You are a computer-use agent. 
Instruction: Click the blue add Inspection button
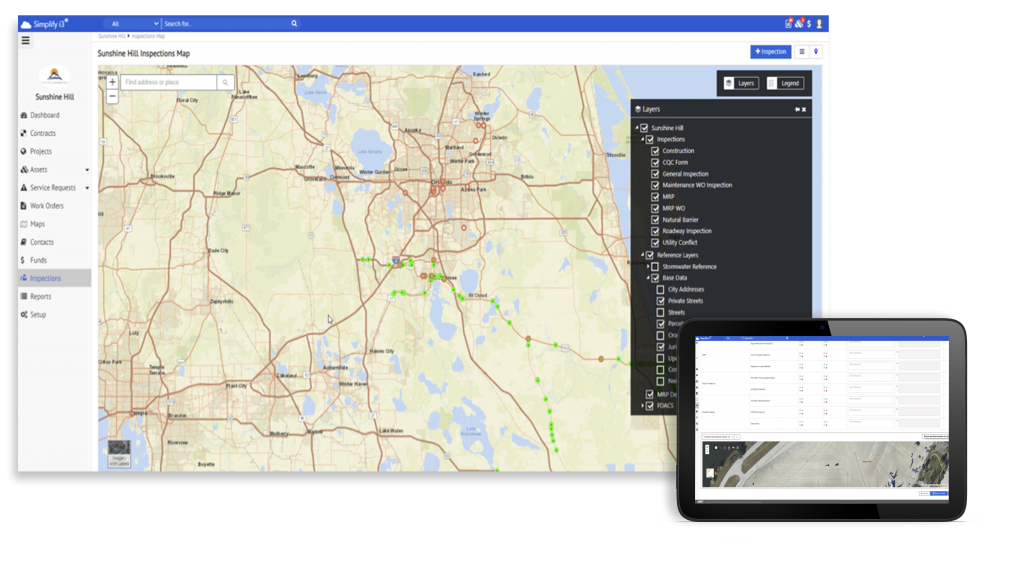770,52
